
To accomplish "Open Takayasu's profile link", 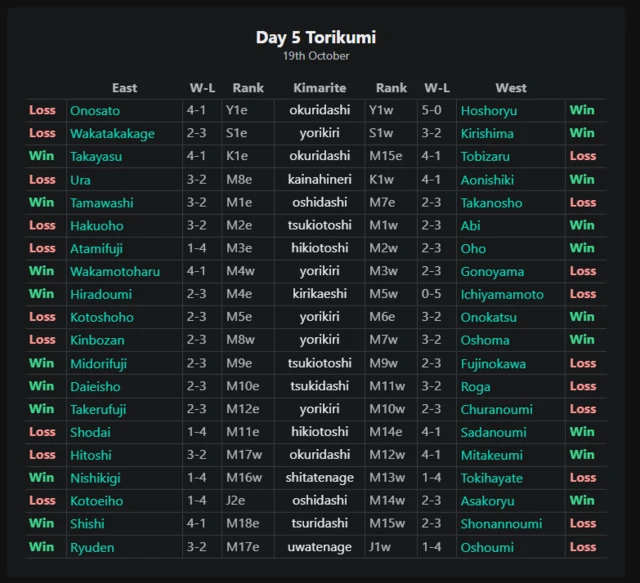I will click(x=96, y=157).
